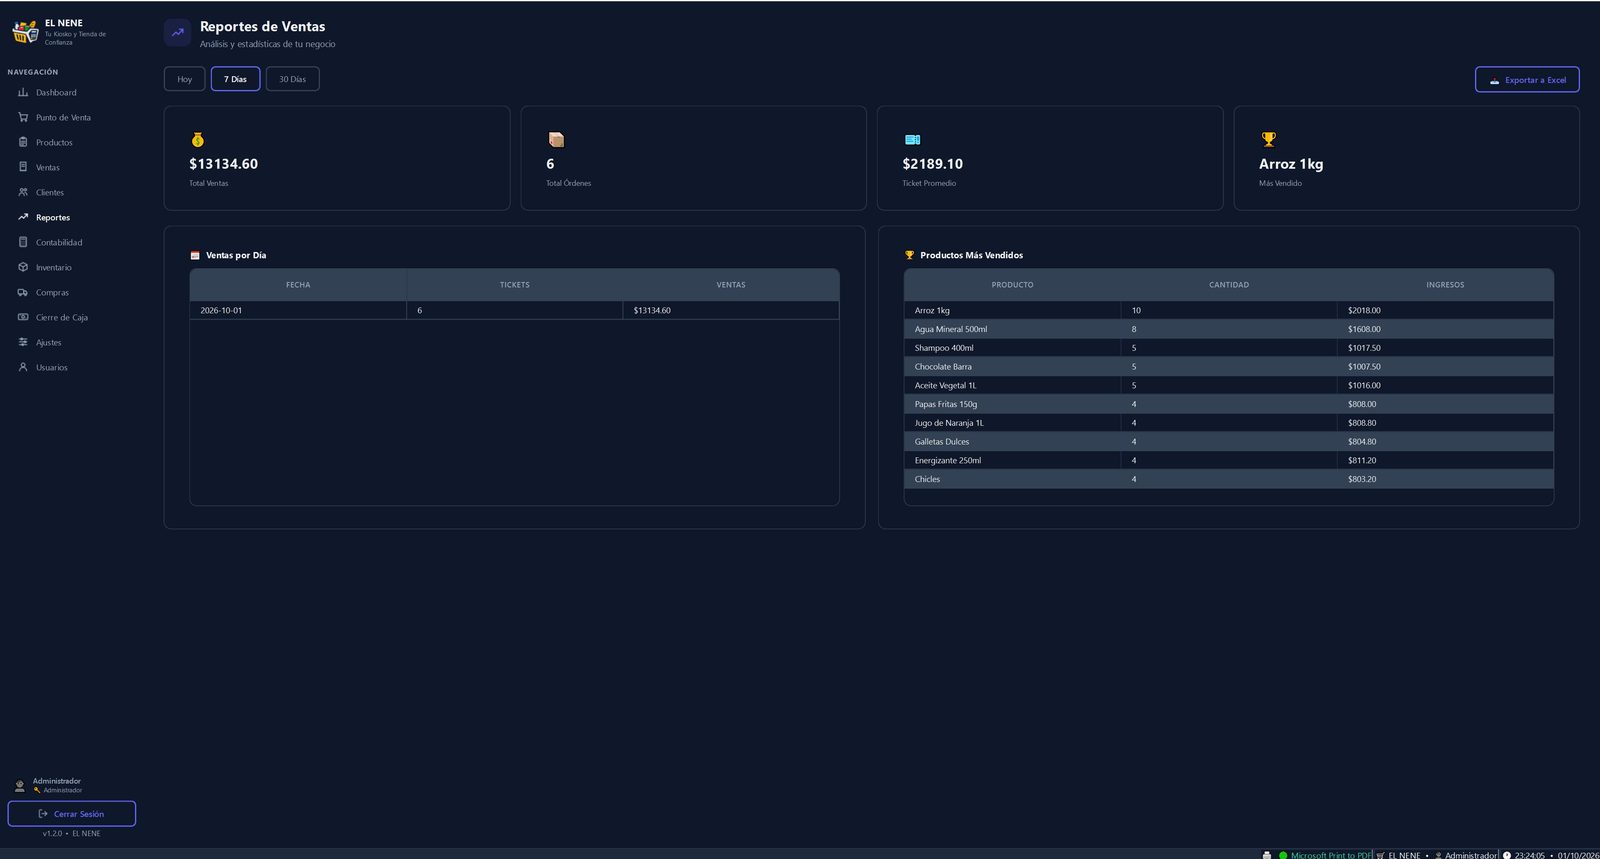Select the Jugo de Naranja 1L row
This screenshot has height=859, width=1600.
coord(1229,423)
